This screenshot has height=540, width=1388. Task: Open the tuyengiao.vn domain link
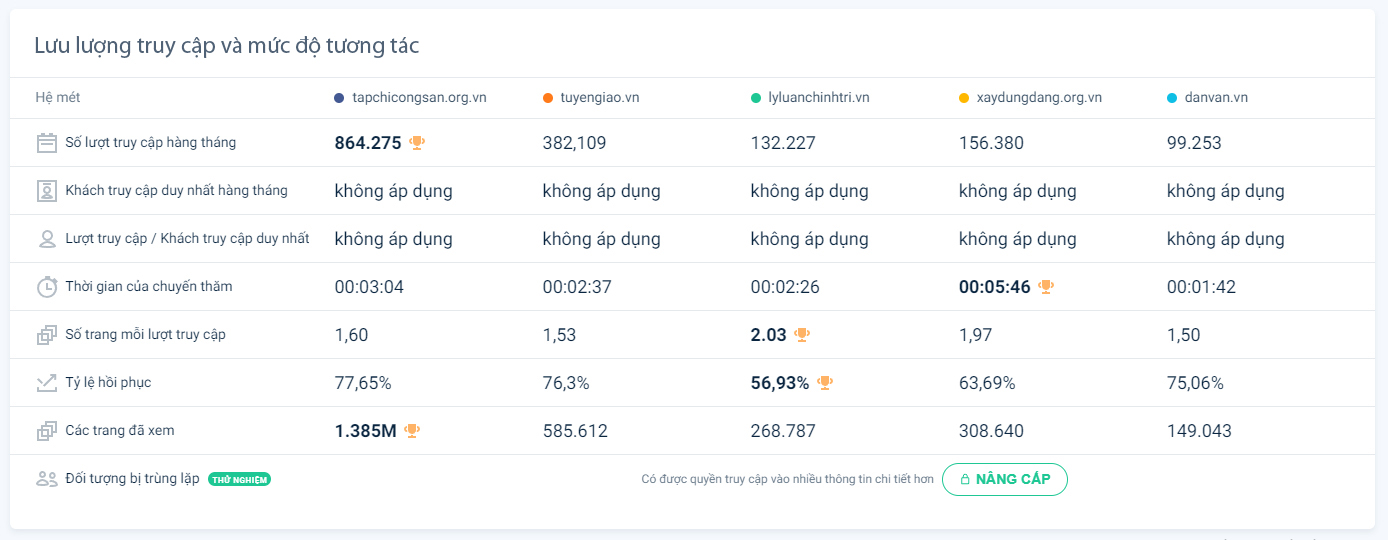(600, 98)
